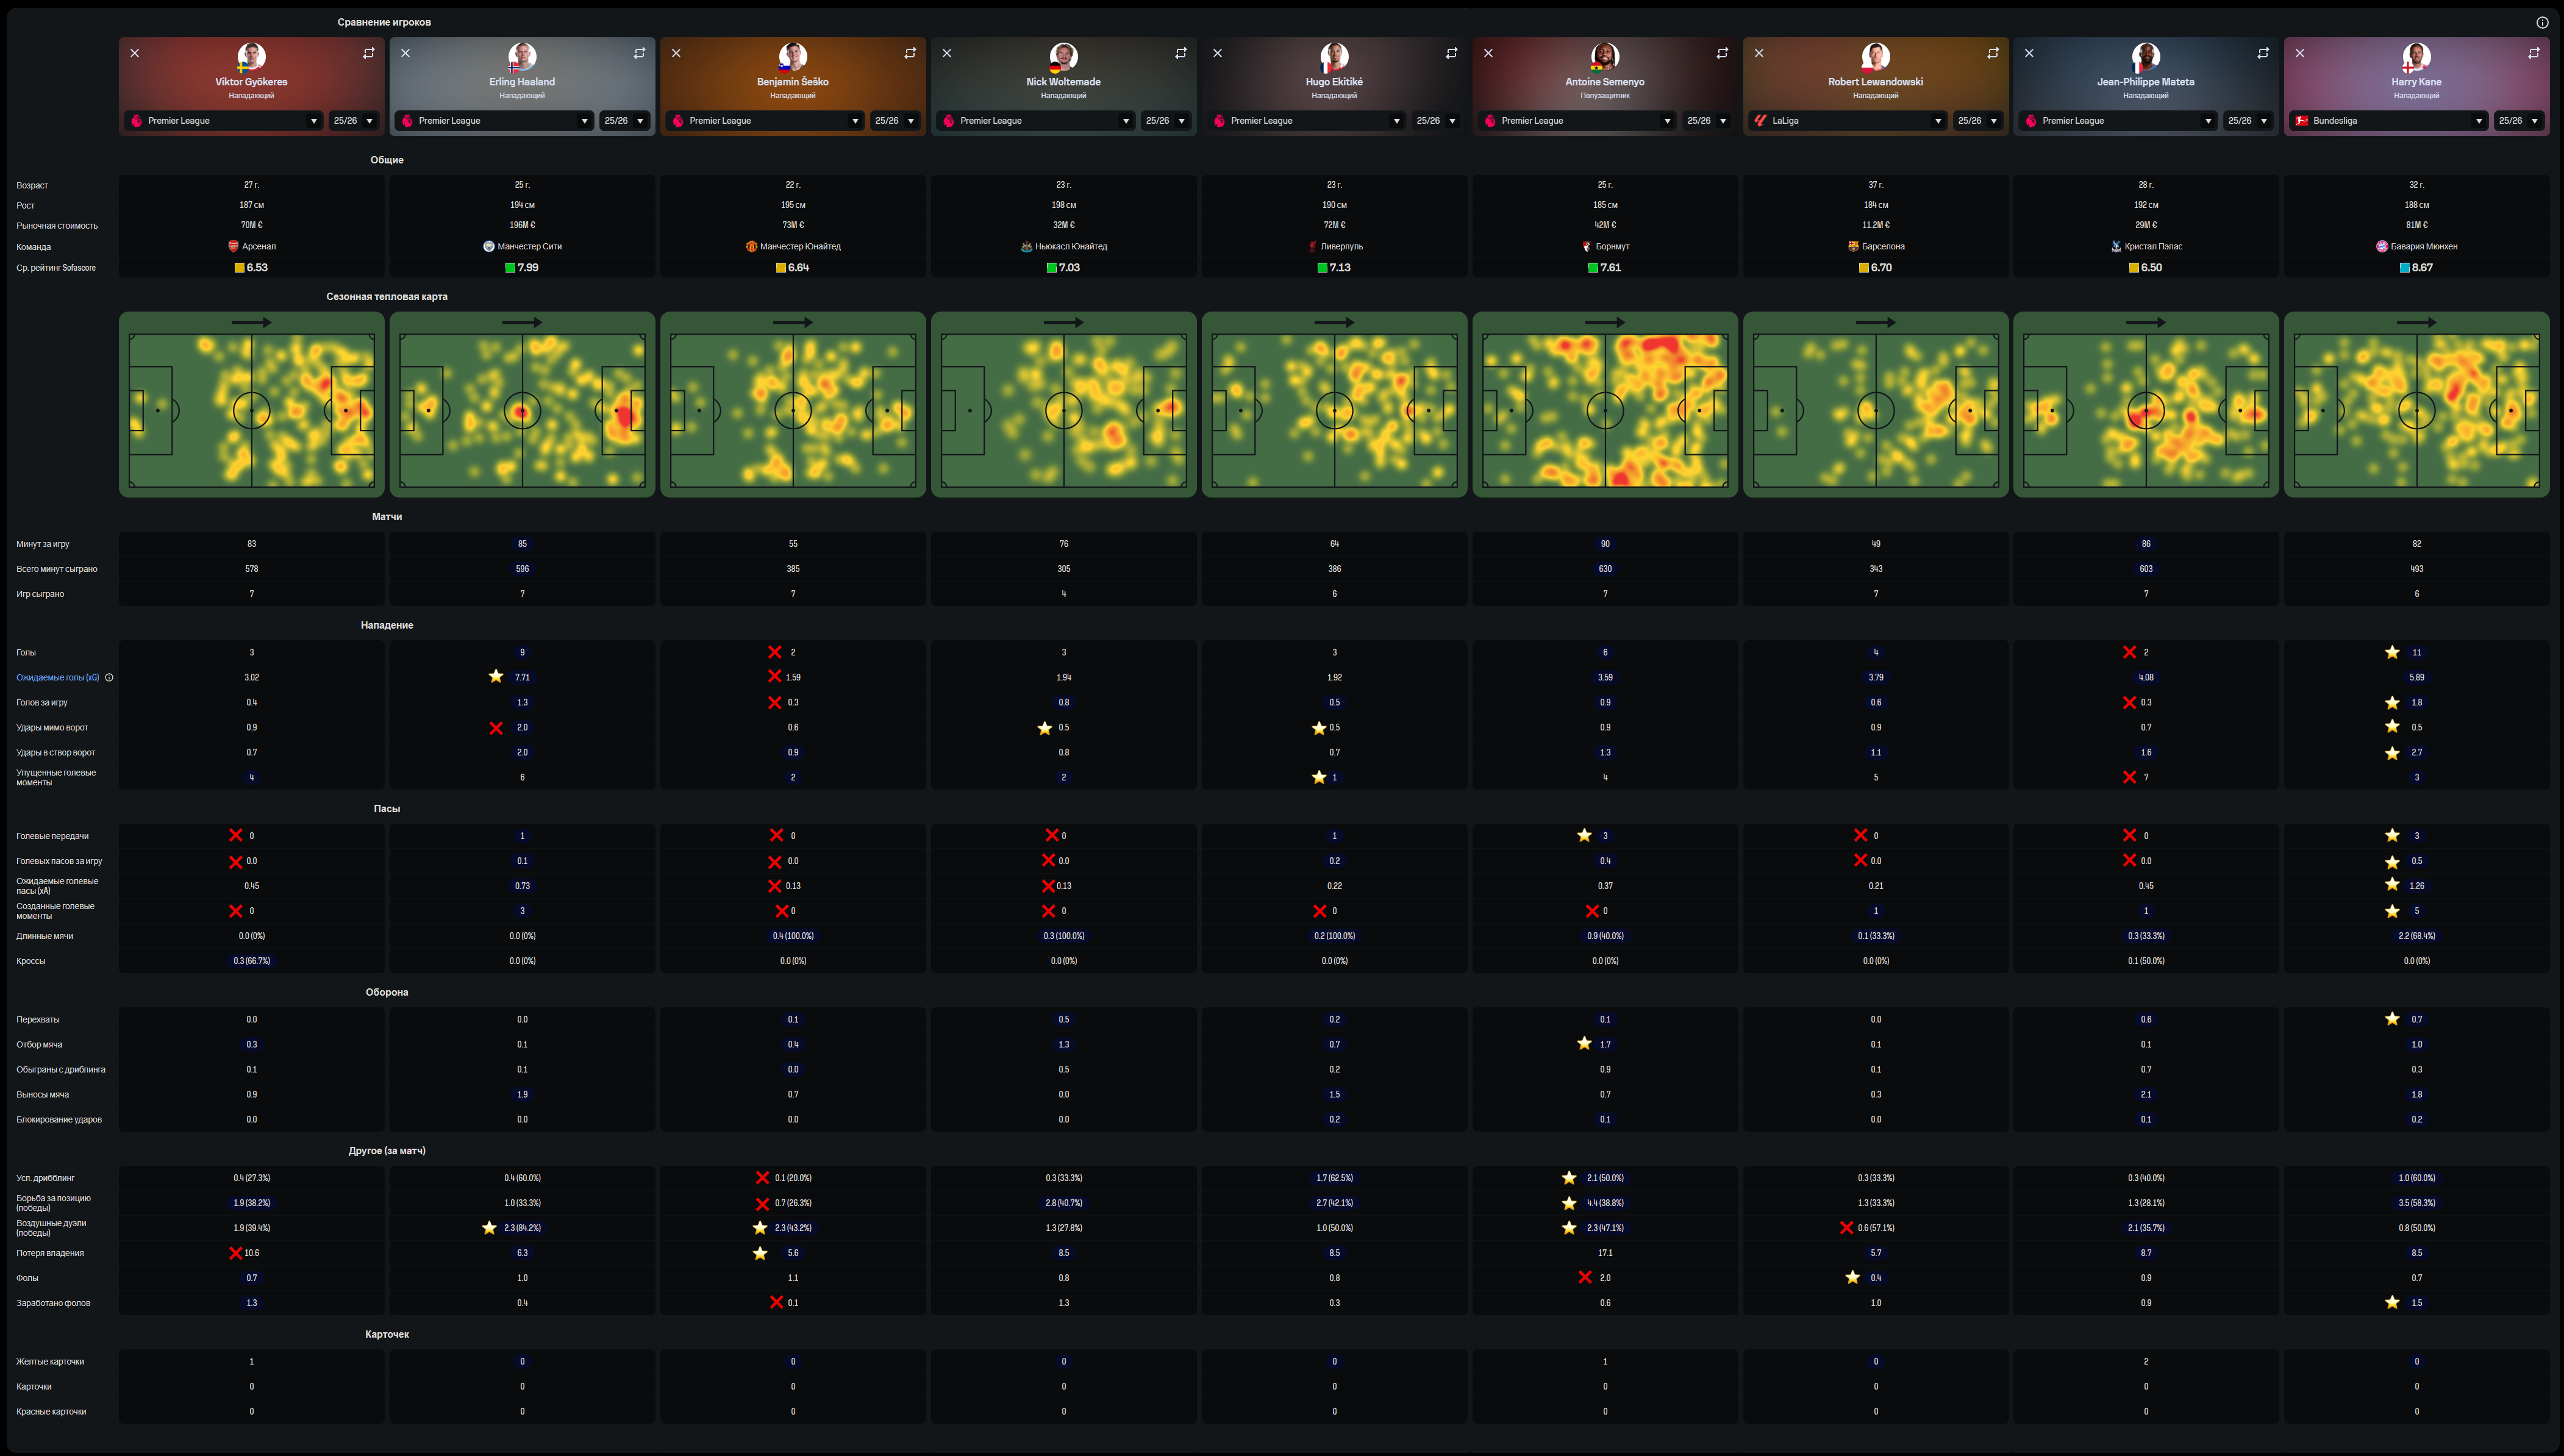
Task: Click swap player icon on Erling Haaland card
Action: tap(639, 53)
